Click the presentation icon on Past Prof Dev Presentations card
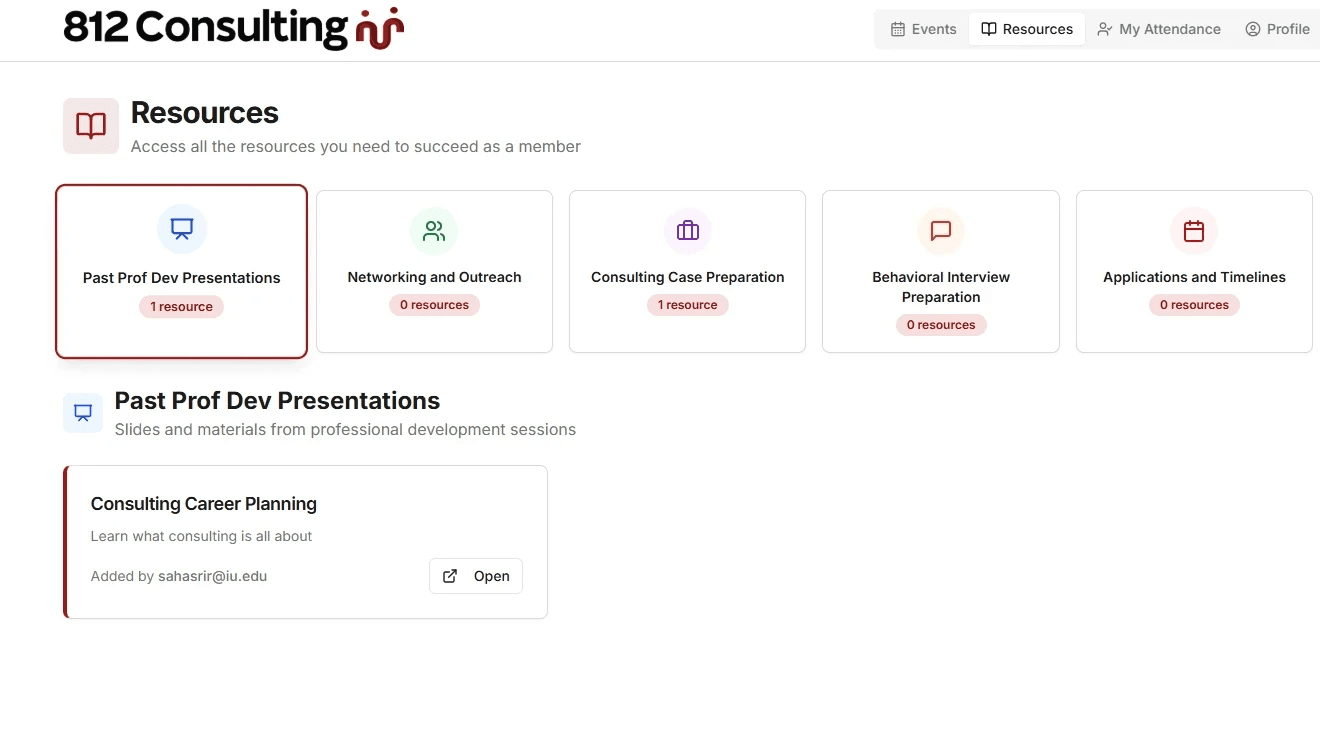Viewport: 1320px width, 733px height. pos(181,228)
